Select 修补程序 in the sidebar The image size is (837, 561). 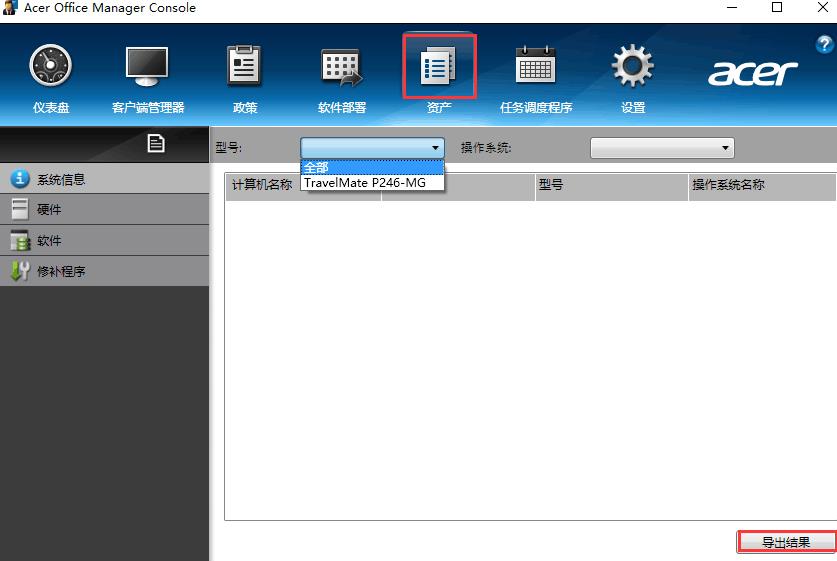[x=105, y=271]
